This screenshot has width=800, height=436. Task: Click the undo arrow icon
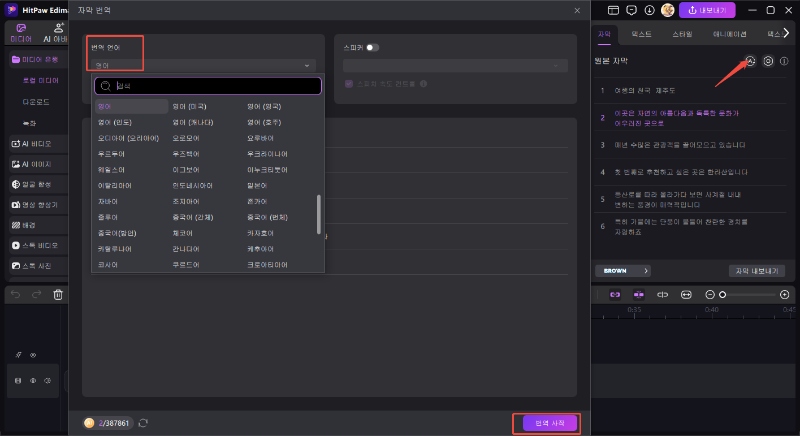point(16,295)
